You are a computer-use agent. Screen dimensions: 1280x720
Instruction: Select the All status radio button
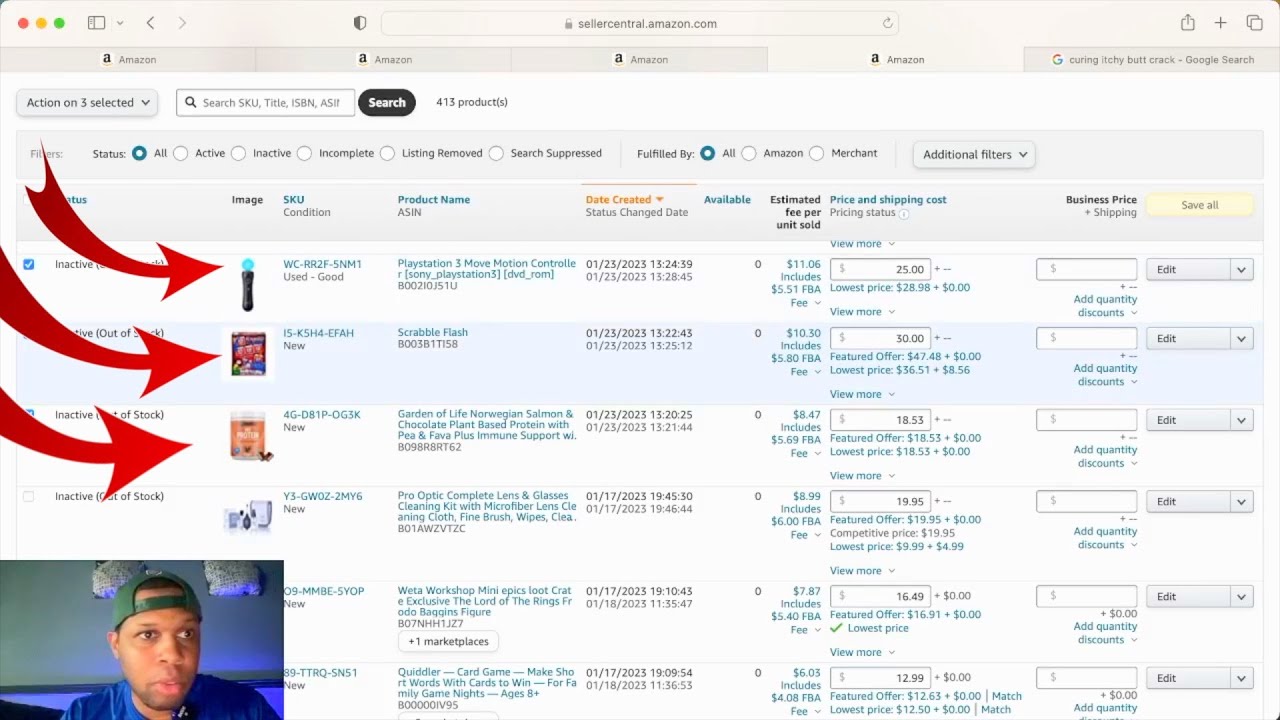139,153
